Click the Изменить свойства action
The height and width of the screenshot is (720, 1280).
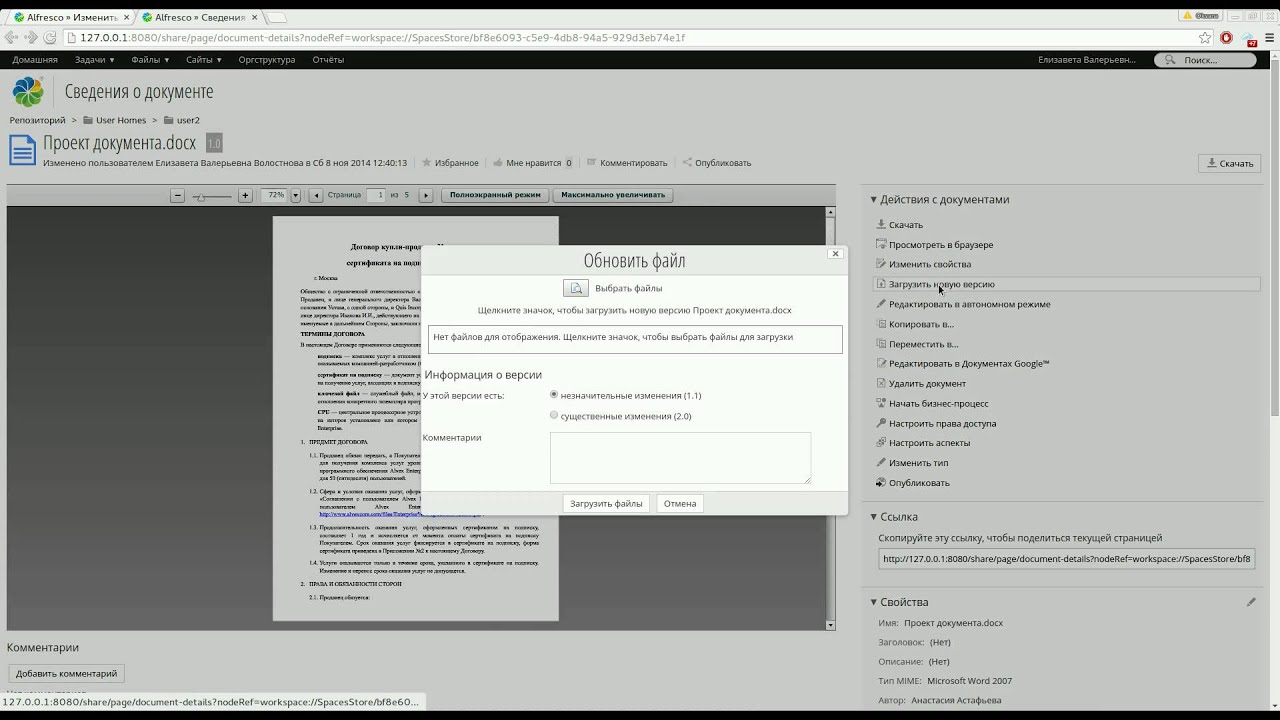pos(929,264)
